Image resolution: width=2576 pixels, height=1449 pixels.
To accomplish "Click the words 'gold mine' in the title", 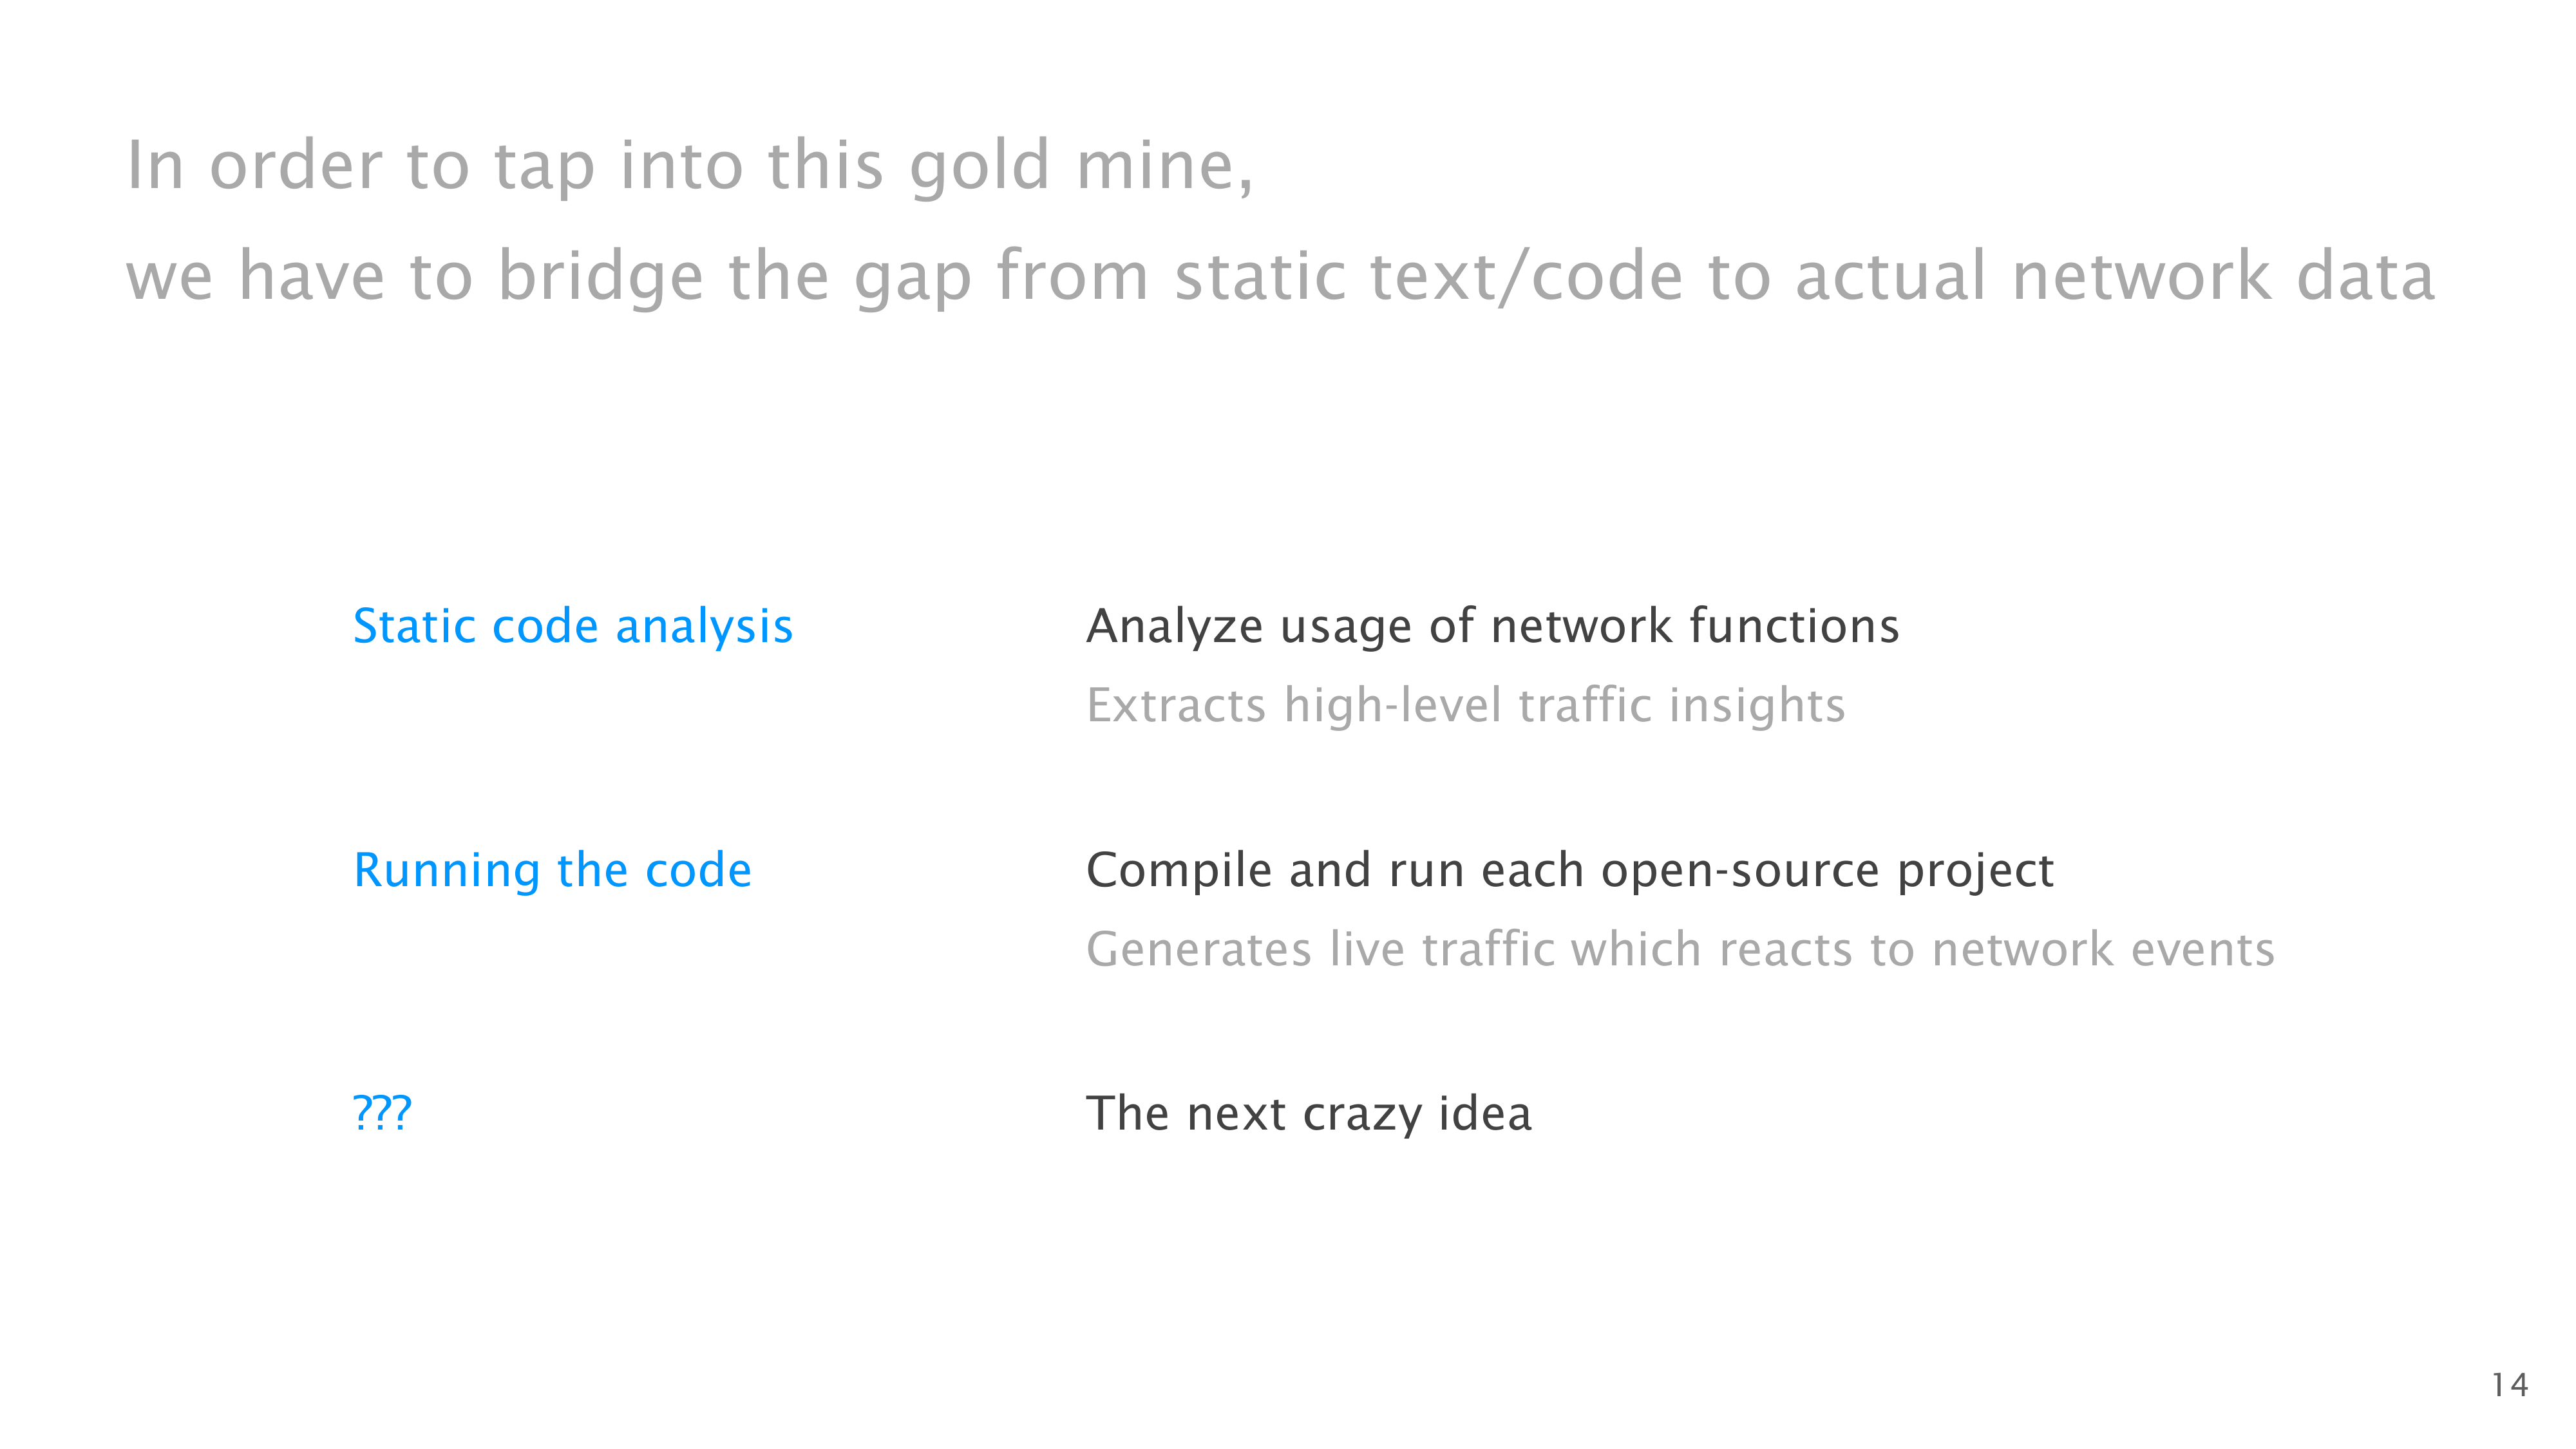I will 1079,165.
